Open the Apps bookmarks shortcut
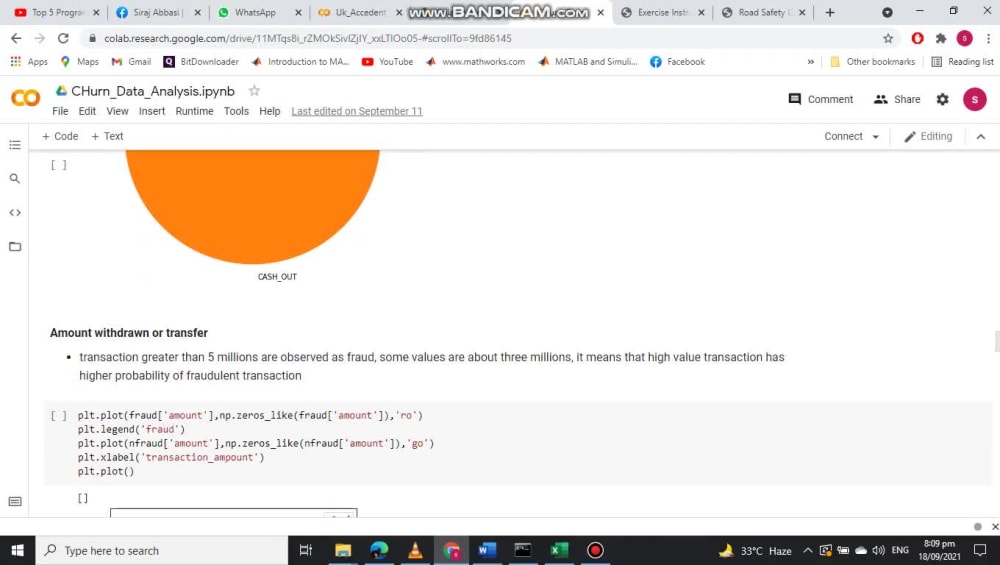The width and height of the screenshot is (1000, 565). (x=29, y=61)
